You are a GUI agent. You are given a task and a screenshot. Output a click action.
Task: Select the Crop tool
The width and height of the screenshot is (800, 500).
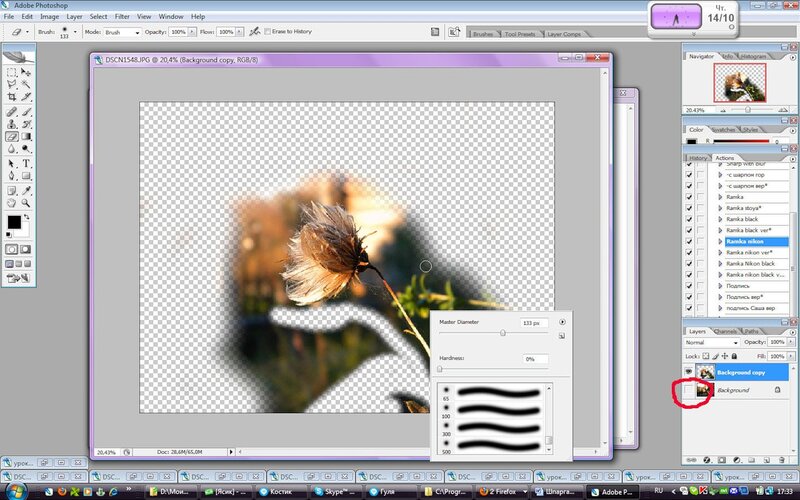12,96
